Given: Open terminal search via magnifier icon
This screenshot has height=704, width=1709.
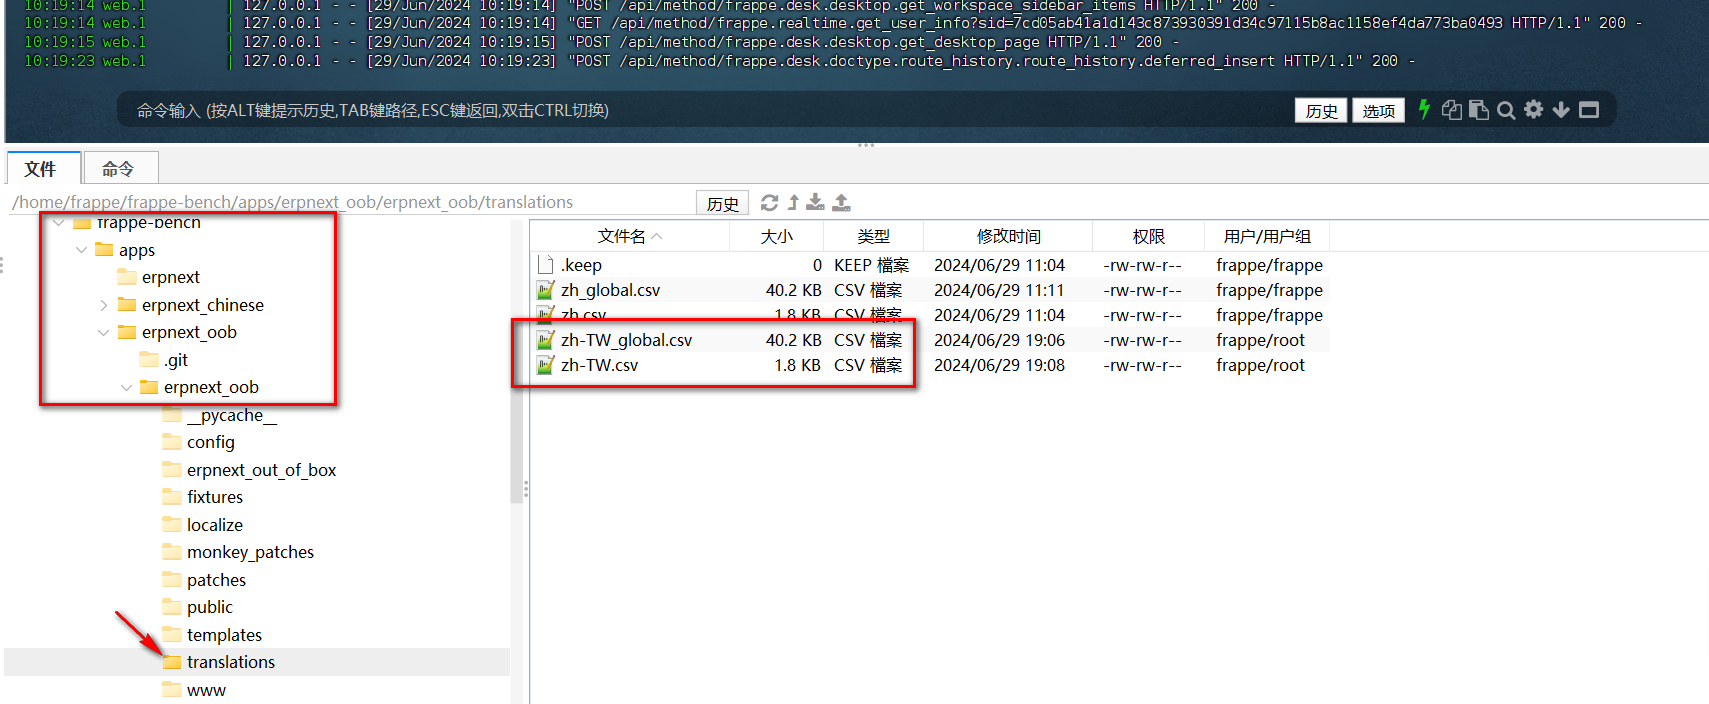Looking at the screenshot, I should click(x=1506, y=110).
